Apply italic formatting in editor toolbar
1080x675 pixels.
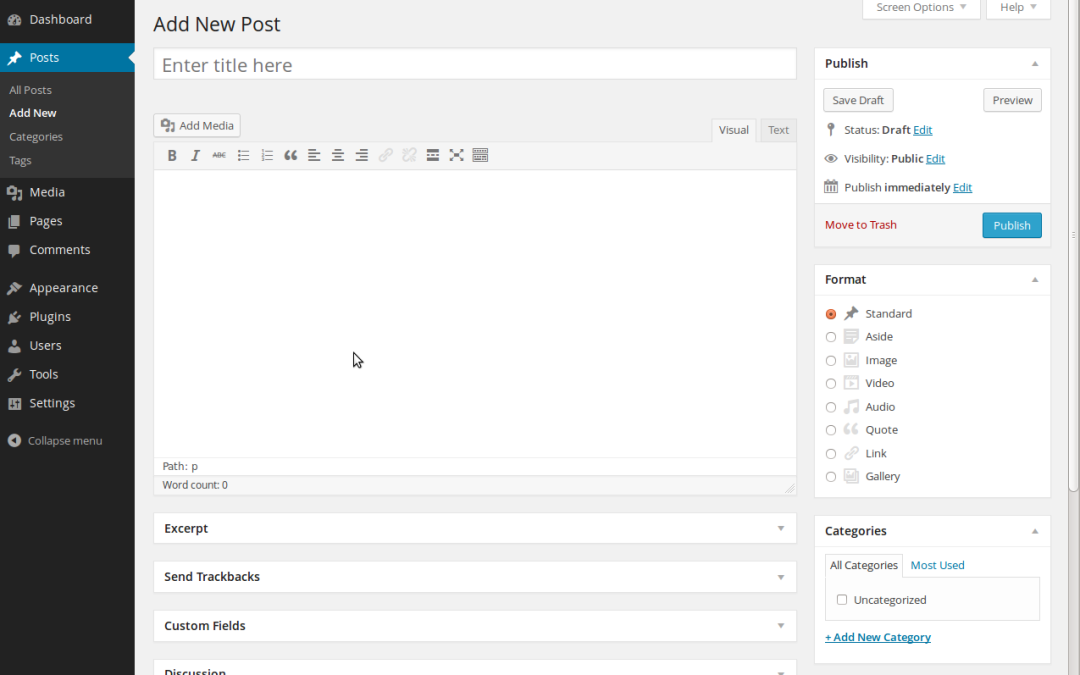pos(196,155)
